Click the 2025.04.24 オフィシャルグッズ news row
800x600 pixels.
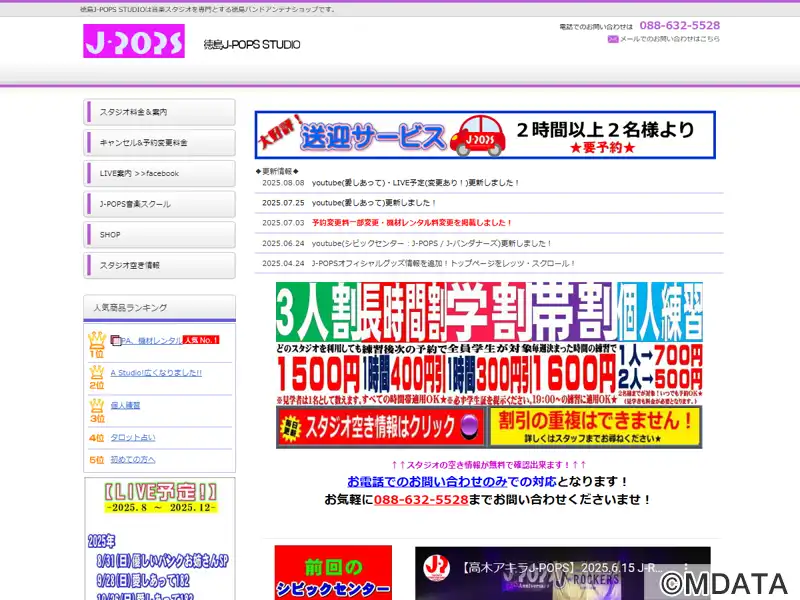click(489, 263)
